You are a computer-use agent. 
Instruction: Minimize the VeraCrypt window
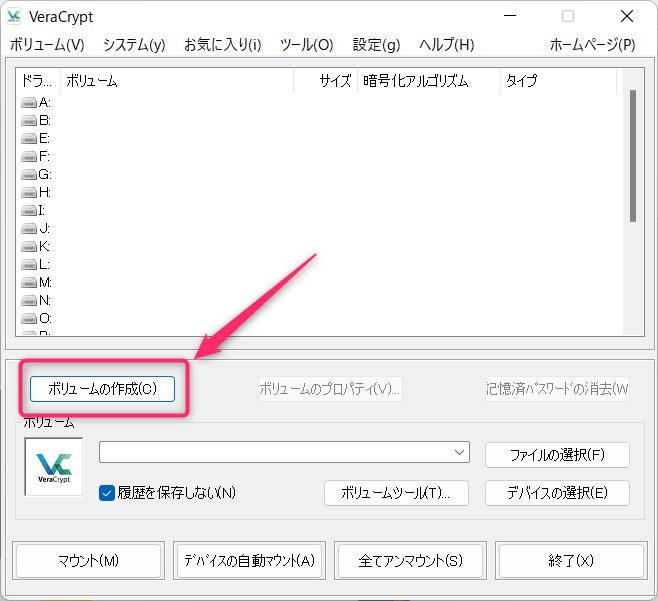pyautogui.click(x=510, y=16)
